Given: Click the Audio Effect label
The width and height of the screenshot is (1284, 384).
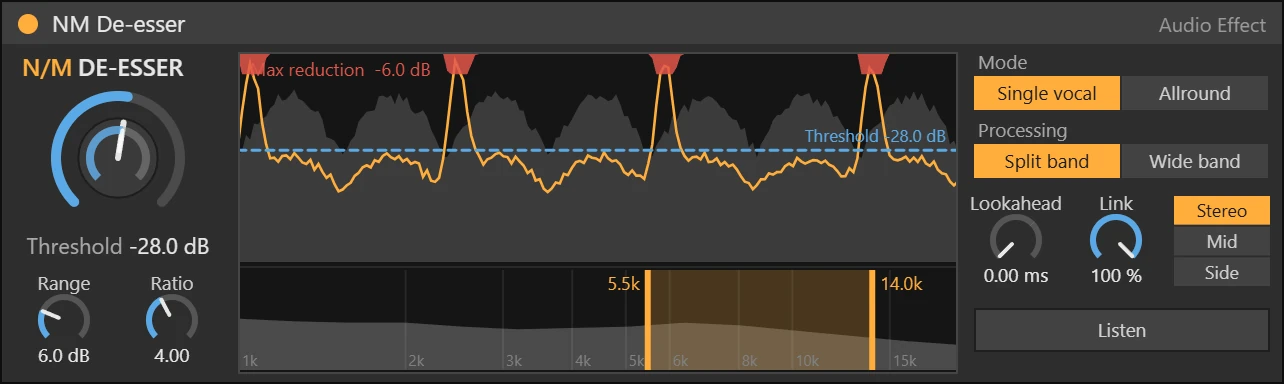Looking at the screenshot, I should click(x=1212, y=25).
